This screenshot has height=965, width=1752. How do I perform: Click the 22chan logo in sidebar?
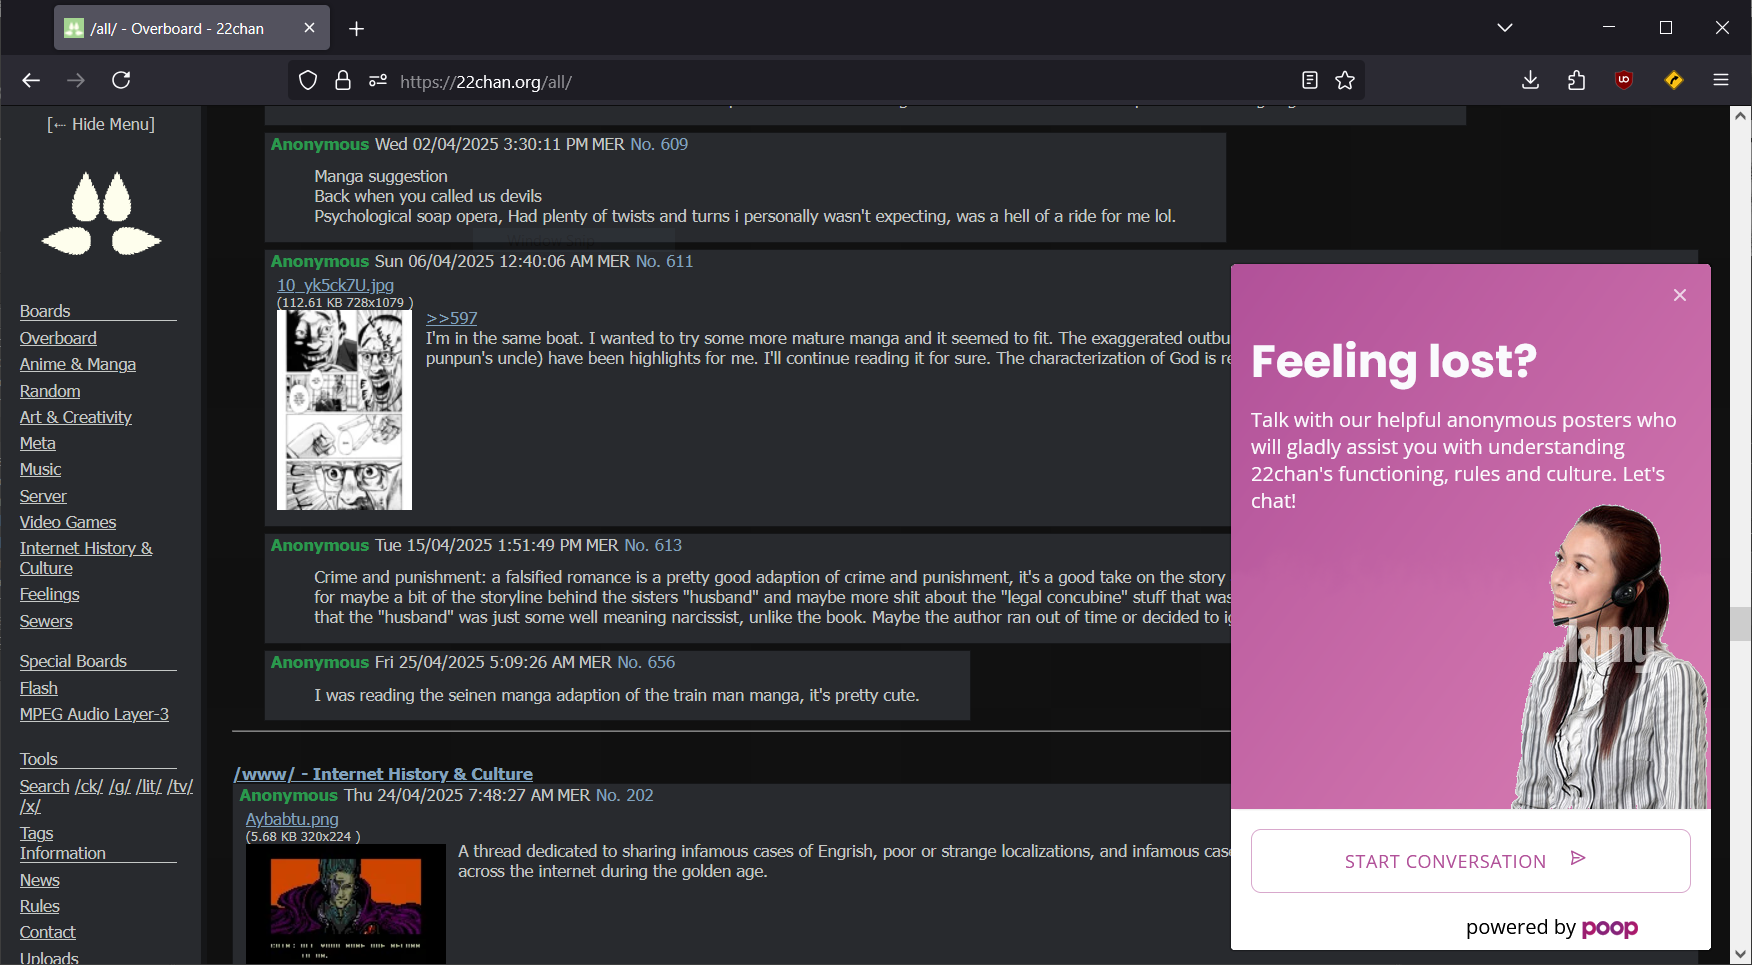coord(101,213)
